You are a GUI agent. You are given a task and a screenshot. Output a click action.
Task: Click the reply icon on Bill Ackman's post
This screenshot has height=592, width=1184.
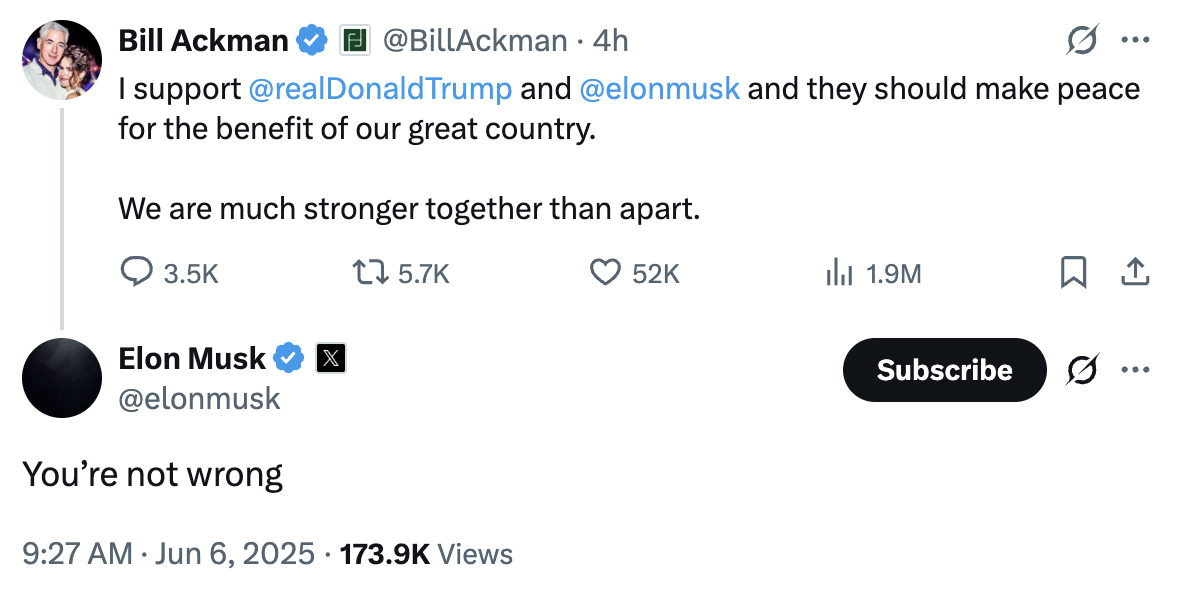pos(136,272)
